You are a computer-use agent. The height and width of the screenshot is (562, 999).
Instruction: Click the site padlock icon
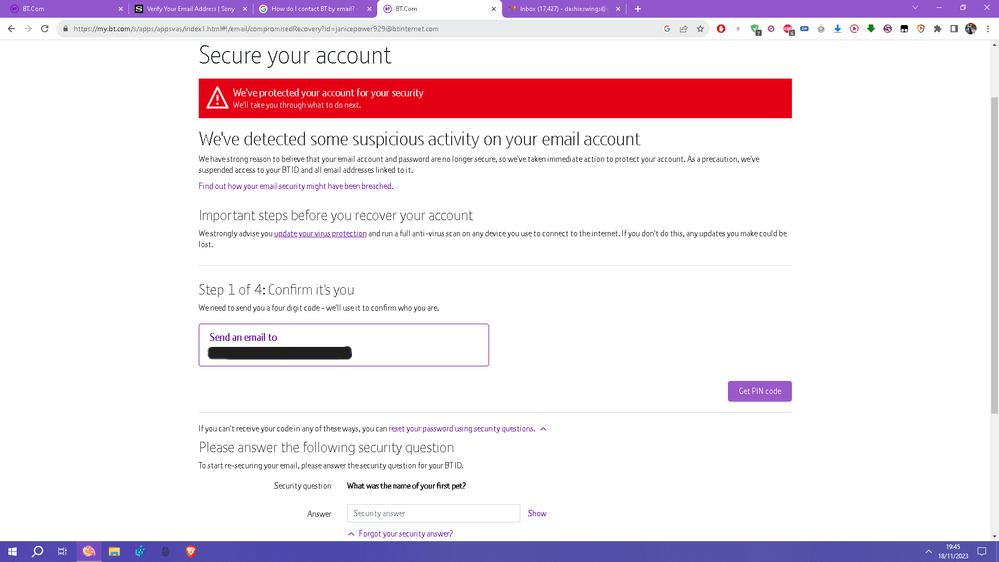(x=65, y=29)
